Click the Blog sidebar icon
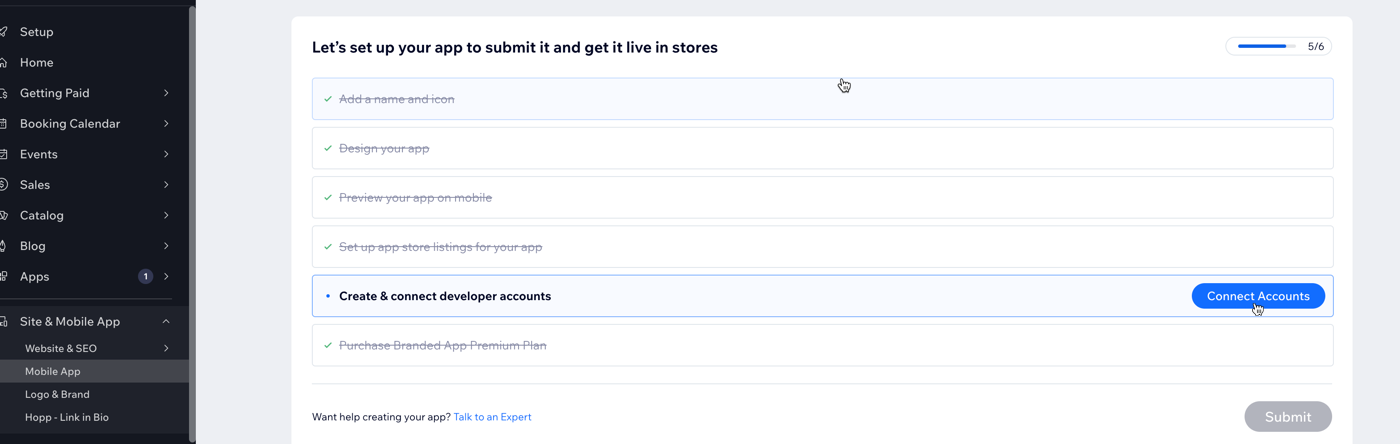 coord(4,246)
